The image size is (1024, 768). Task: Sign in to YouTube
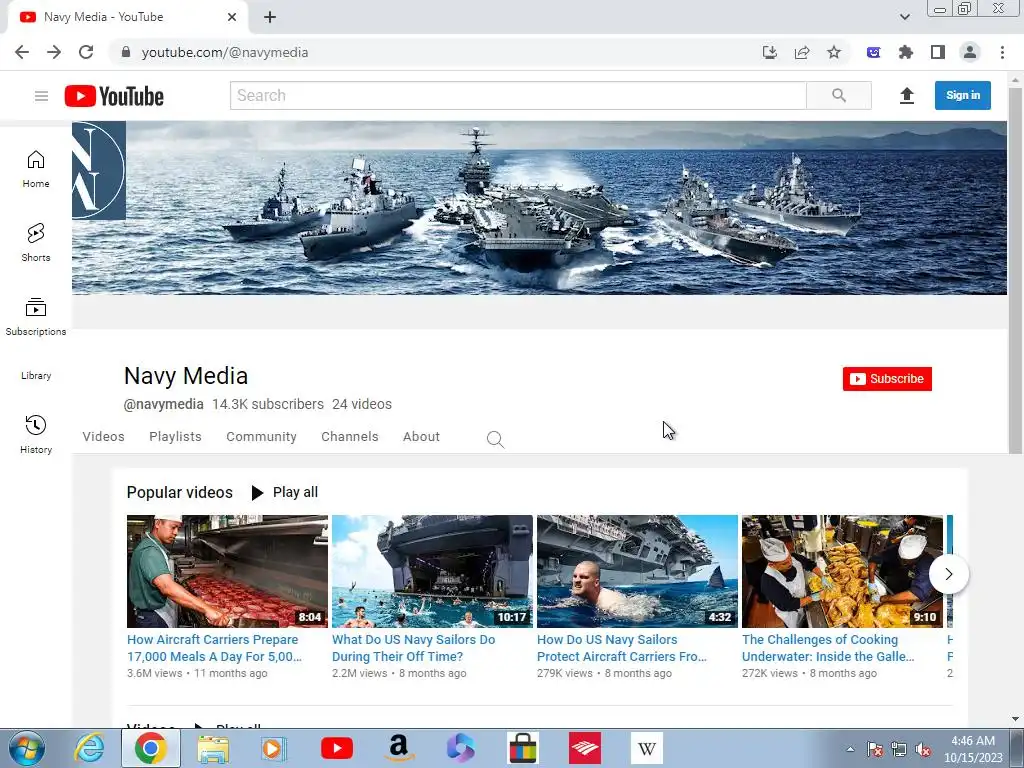click(x=963, y=95)
